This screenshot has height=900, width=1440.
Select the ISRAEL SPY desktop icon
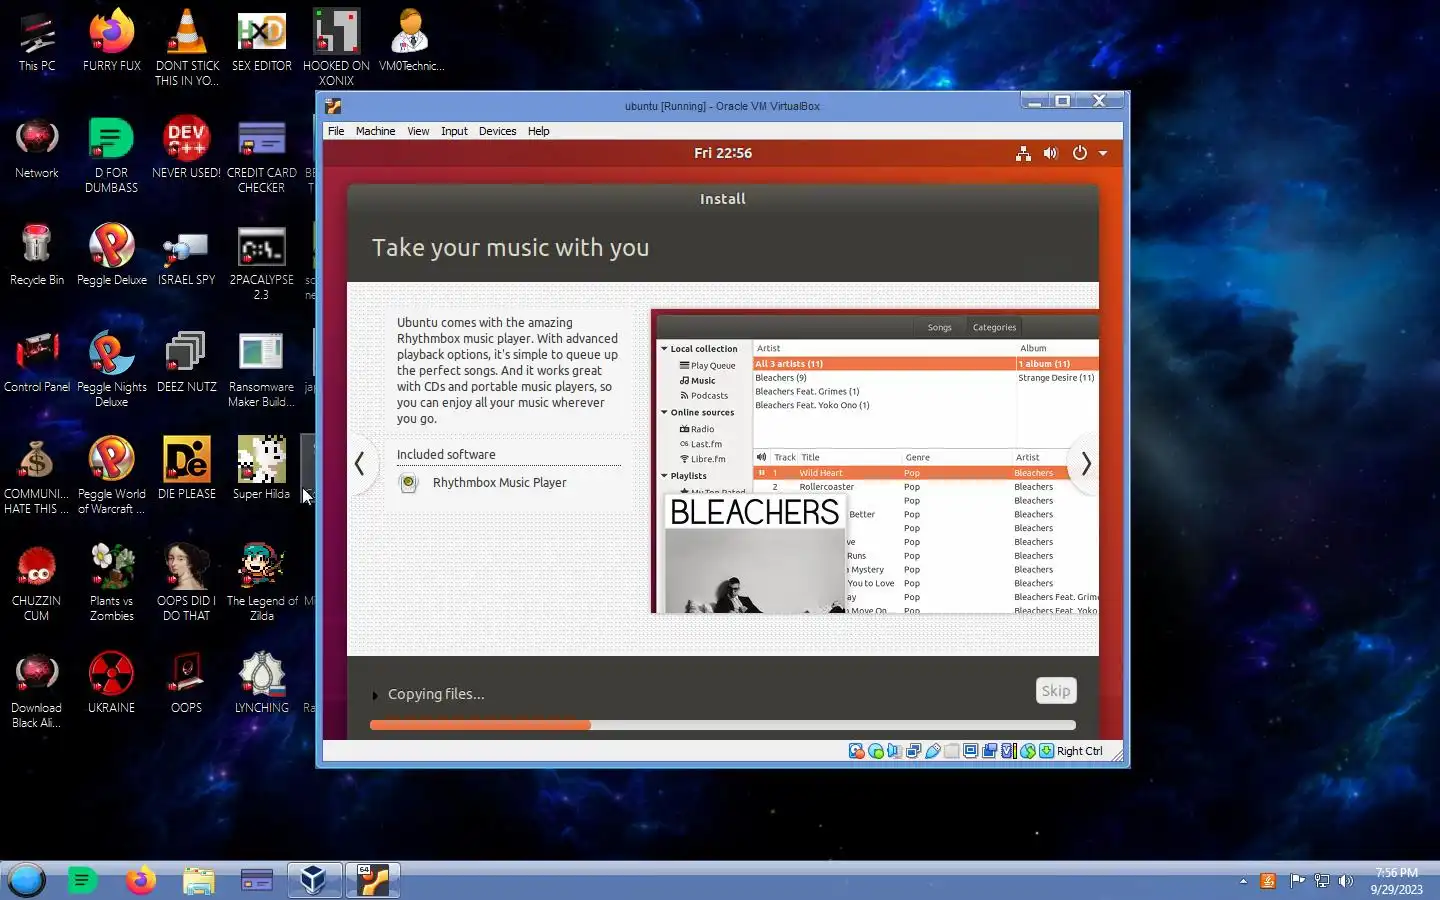pos(187,257)
